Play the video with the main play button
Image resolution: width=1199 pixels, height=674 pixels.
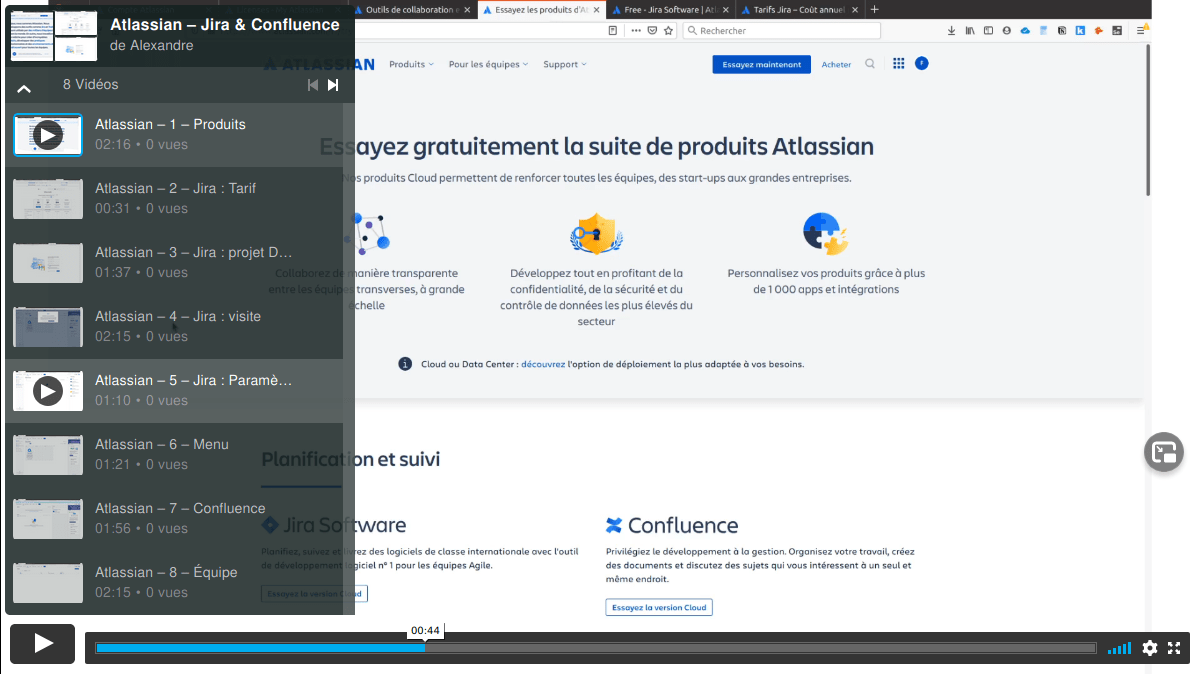coord(42,643)
